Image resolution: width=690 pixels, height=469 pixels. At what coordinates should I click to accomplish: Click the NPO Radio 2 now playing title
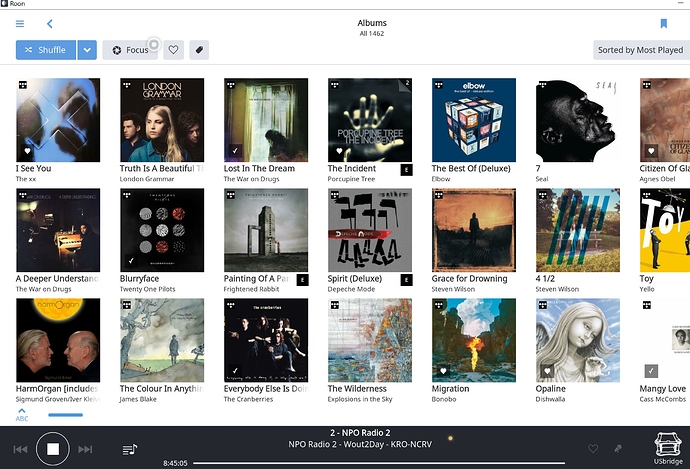point(360,433)
